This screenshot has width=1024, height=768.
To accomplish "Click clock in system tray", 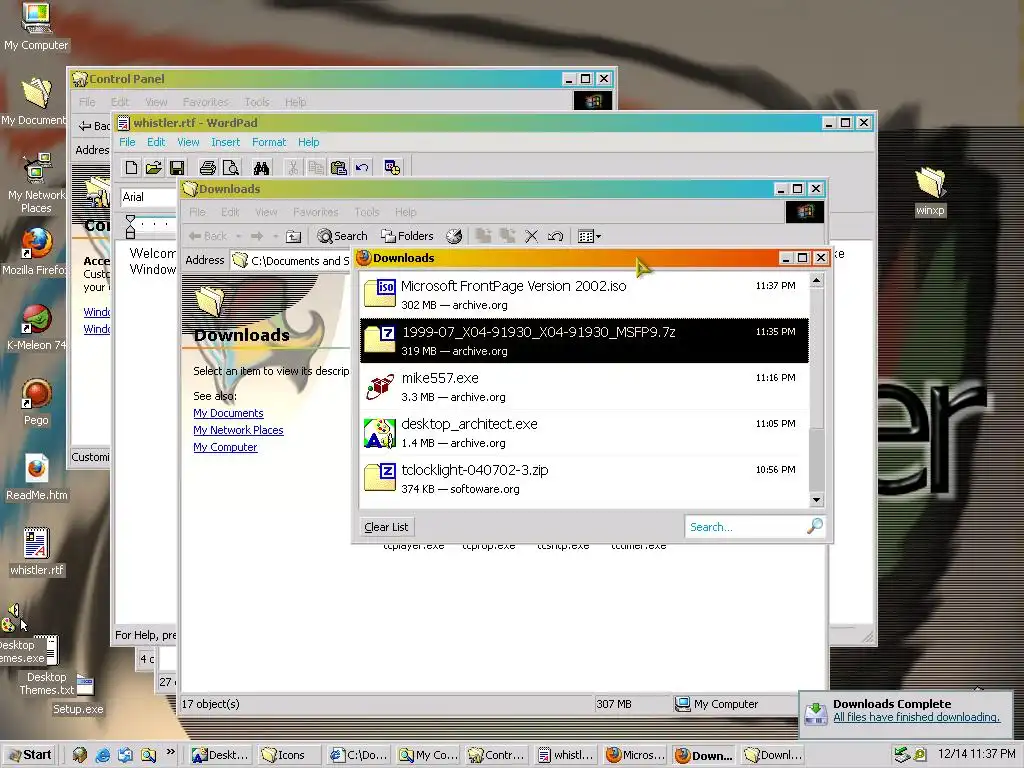I will 976,754.
